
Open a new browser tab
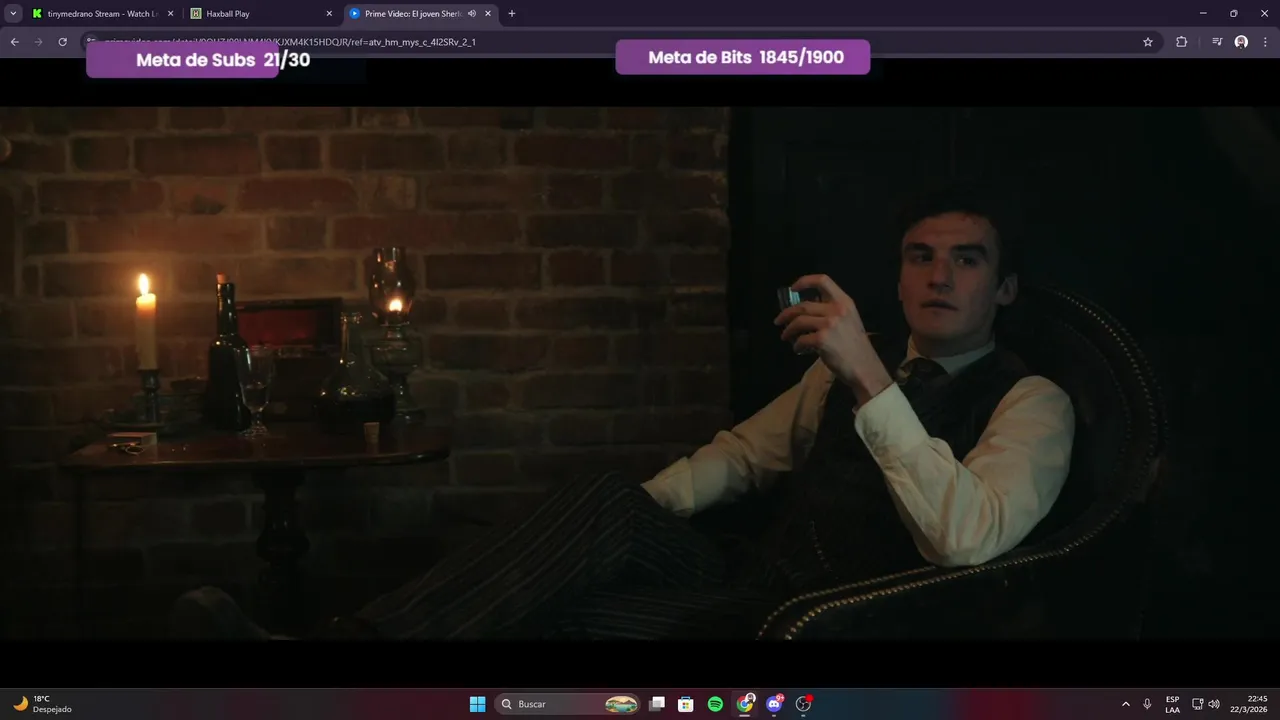(512, 14)
